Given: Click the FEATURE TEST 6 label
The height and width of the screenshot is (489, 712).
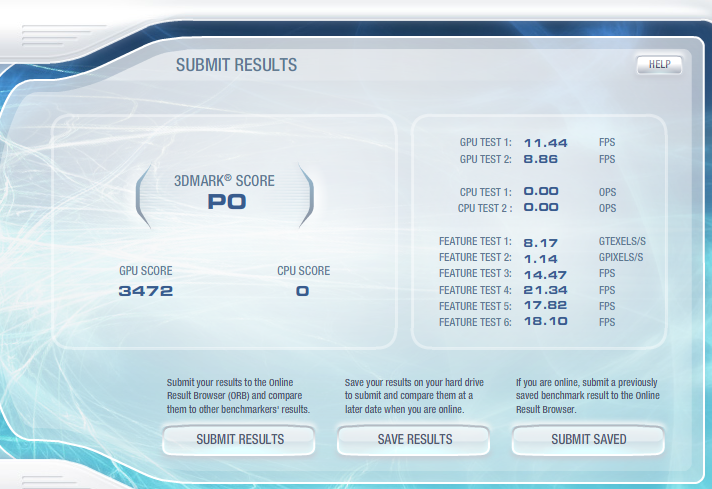Looking at the screenshot, I should (475, 322).
